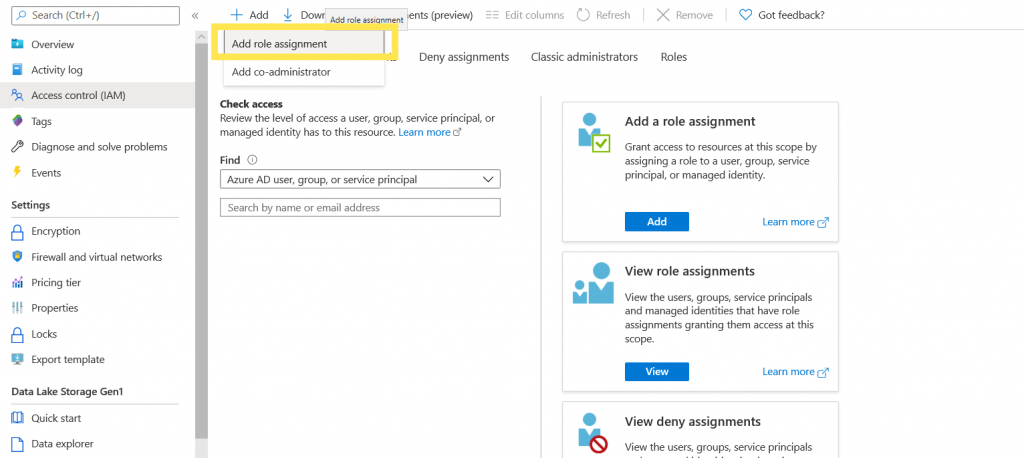Click the 'Add a role assignment' card title
This screenshot has width=1024, height=458.
(x=690, y=122)
